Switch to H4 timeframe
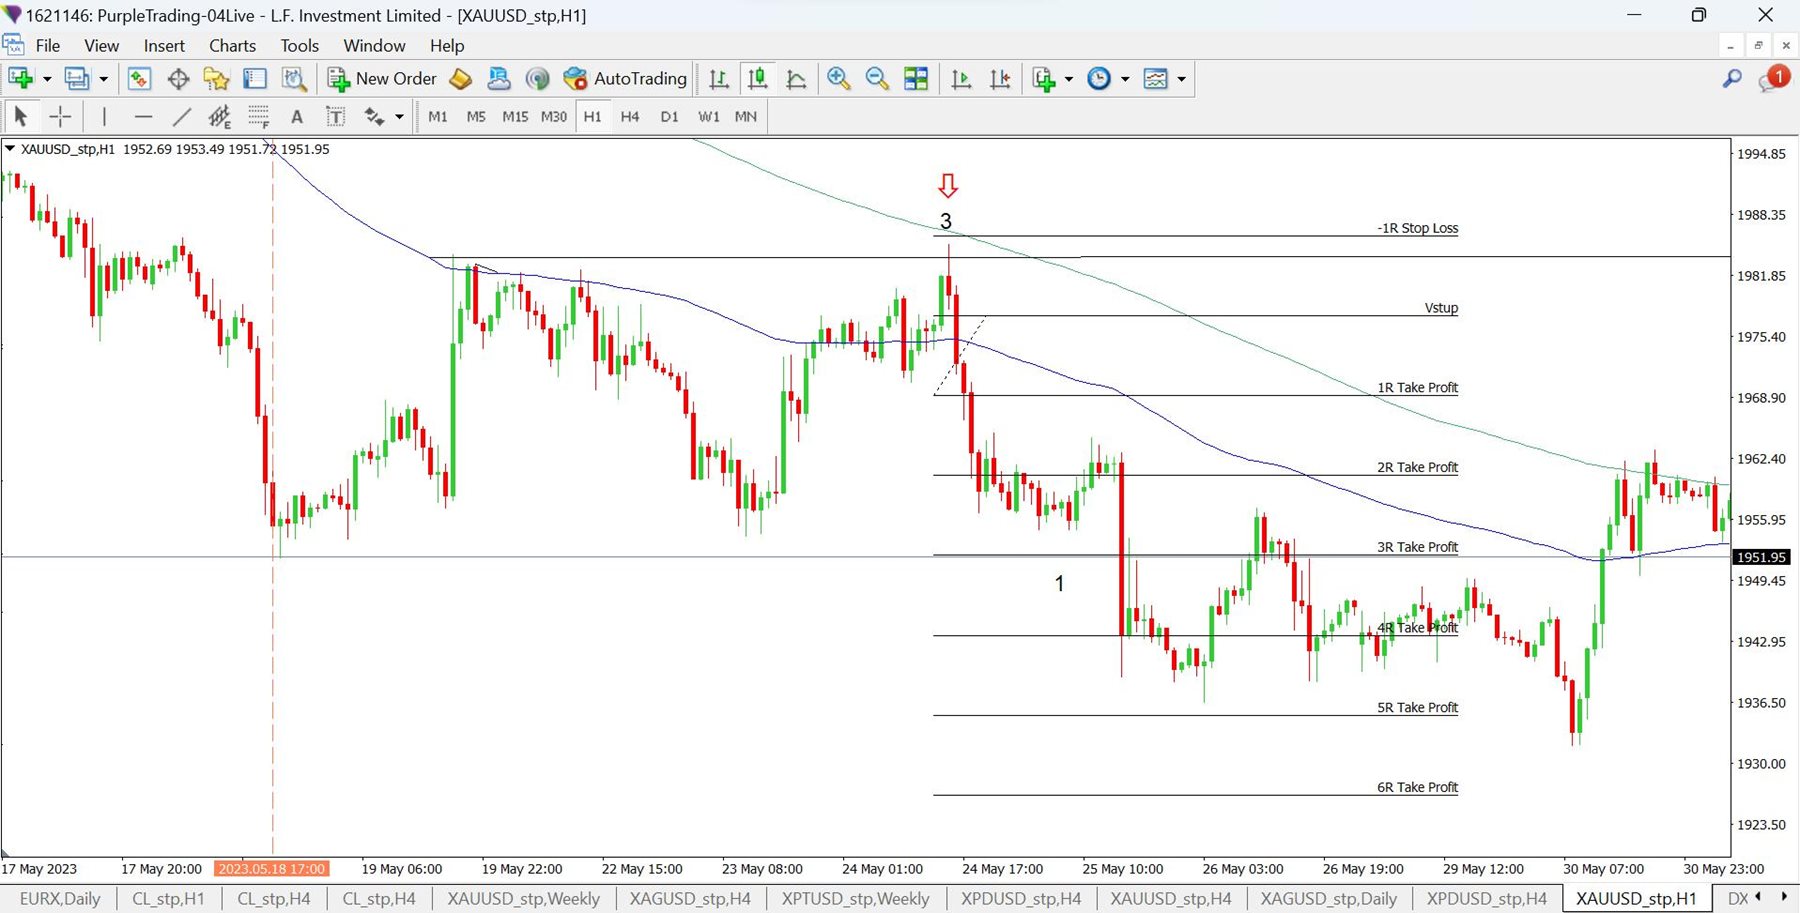This screenshot has width=1800, height=913. click(x=630, y=117)
